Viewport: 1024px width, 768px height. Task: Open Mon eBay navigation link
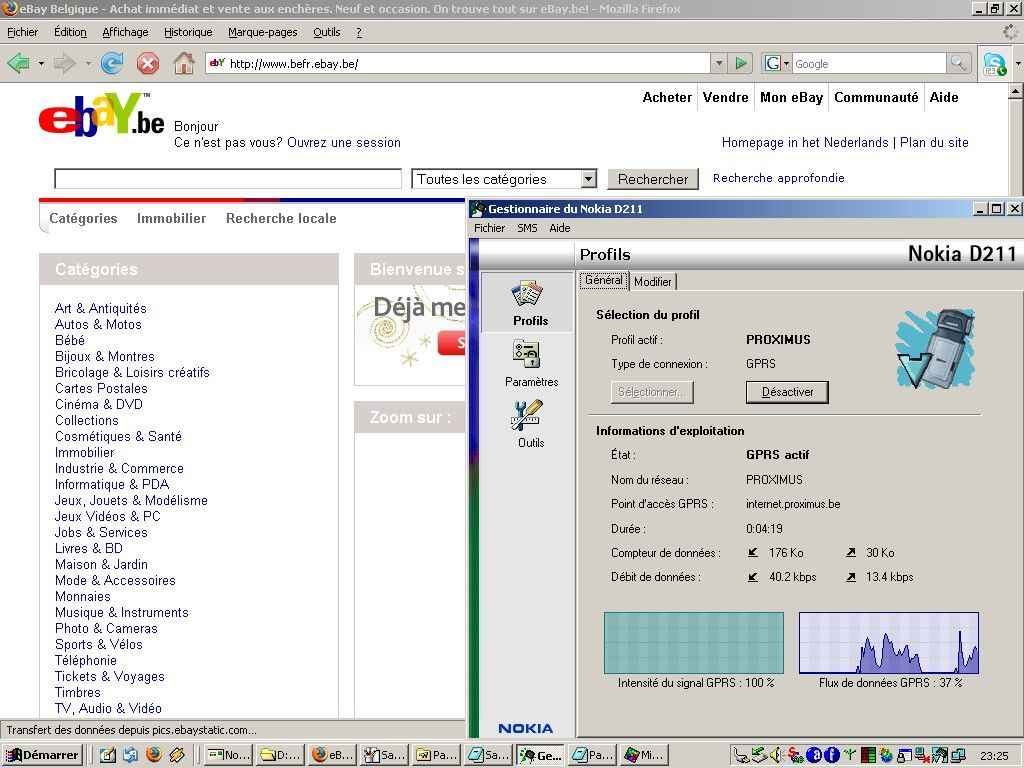pos(791,97)
